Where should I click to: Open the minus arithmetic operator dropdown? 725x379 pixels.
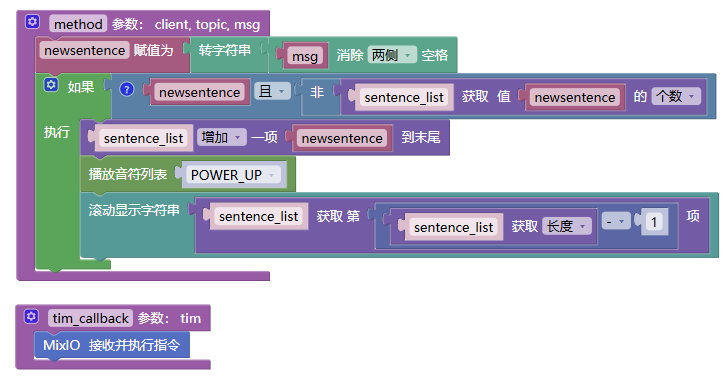point(615,222)
